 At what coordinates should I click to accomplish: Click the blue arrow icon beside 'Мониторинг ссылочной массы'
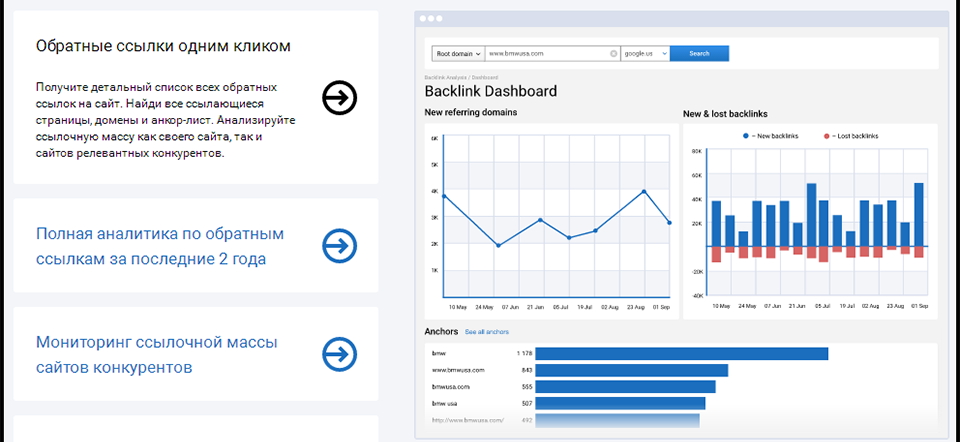tap(339, 354)
